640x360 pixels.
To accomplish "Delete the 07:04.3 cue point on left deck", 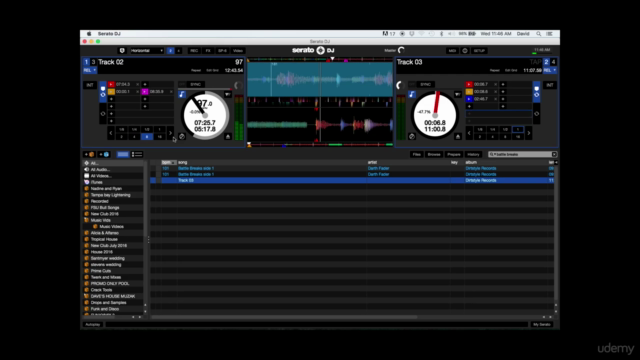I will tap(137, 84).
